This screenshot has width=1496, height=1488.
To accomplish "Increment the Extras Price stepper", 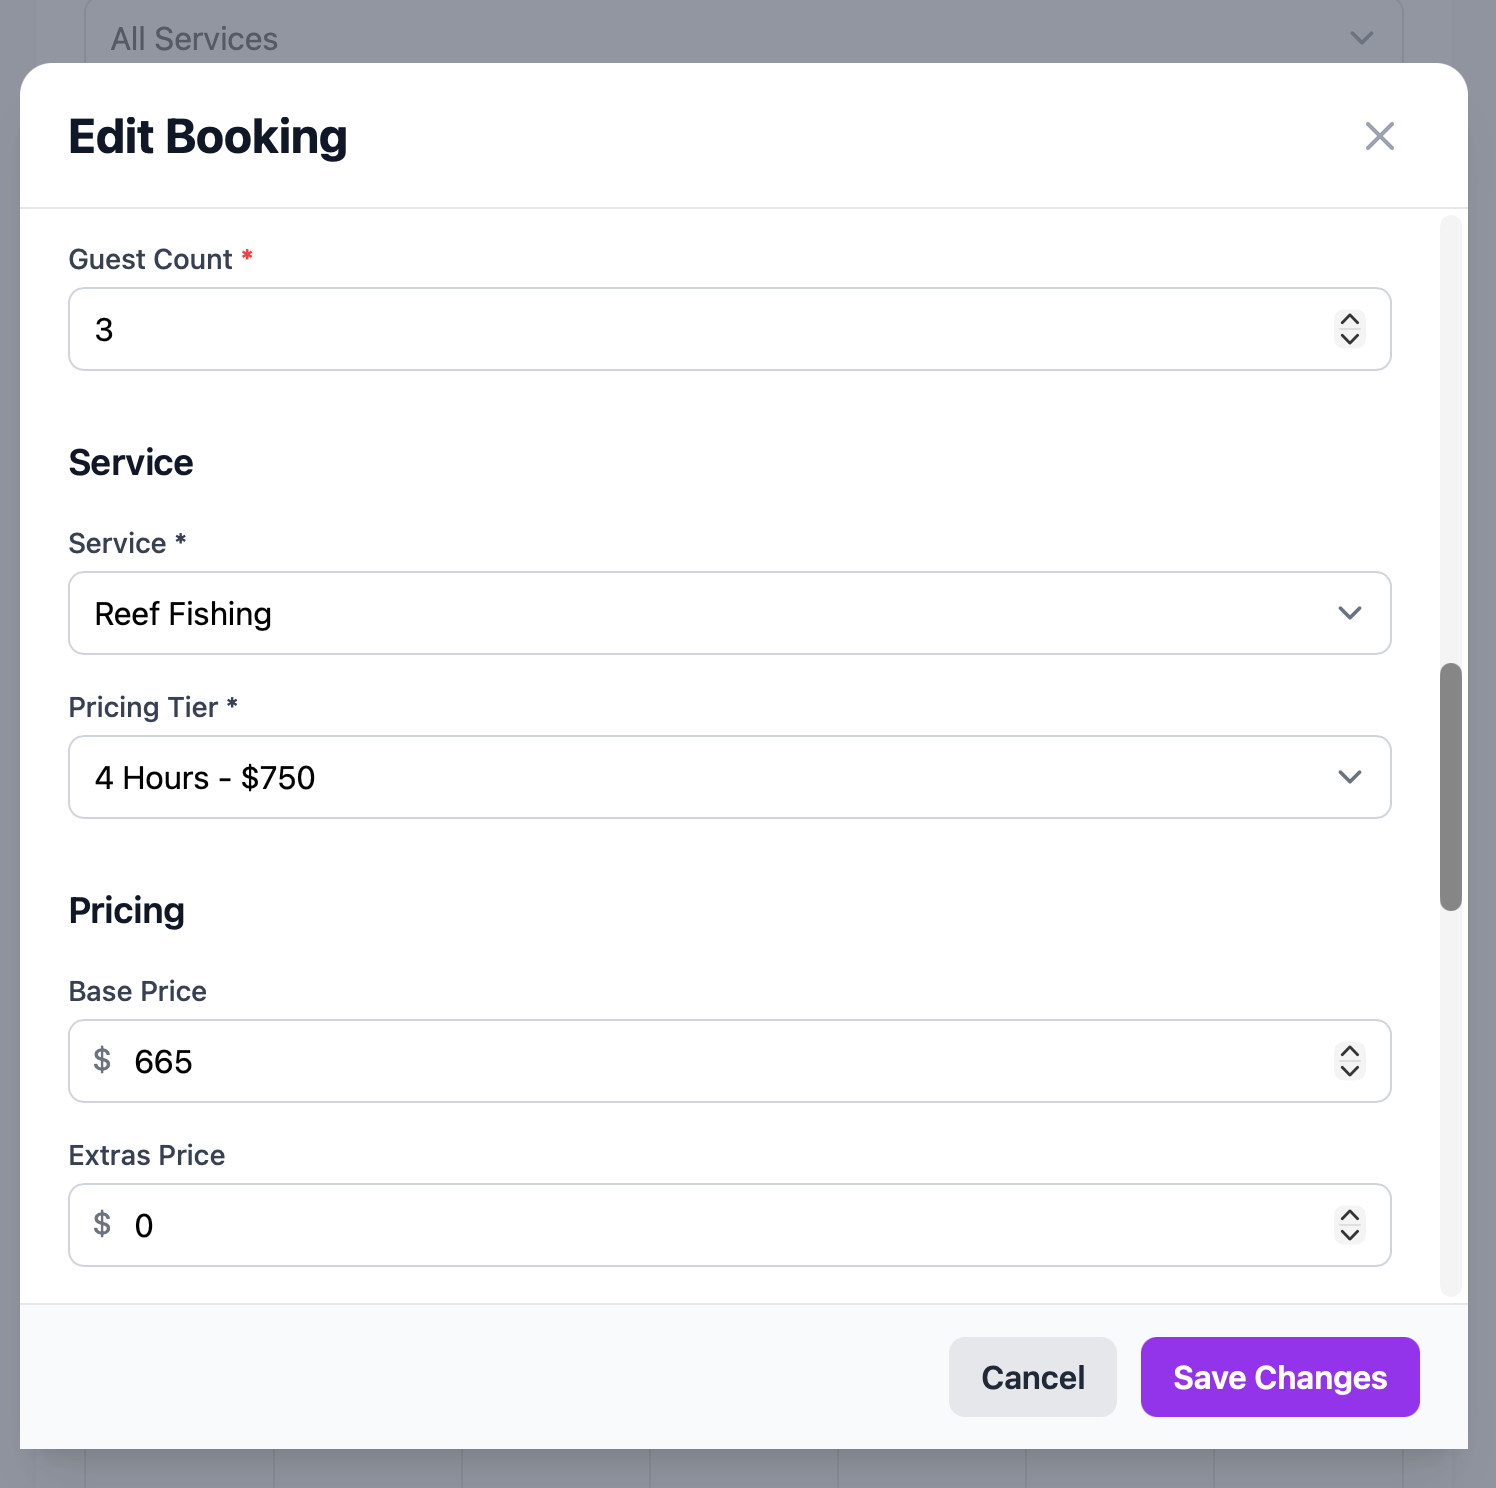I will point(1349,1216).
